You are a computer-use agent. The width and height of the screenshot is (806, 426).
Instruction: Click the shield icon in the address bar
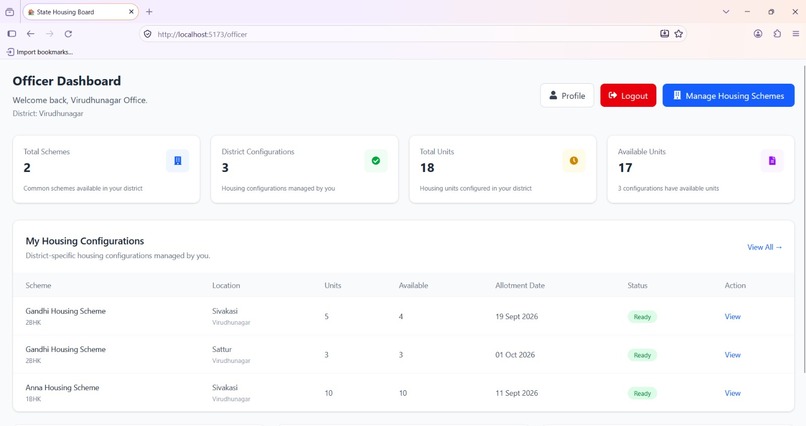pyautogui.click(x=148, y=34)
